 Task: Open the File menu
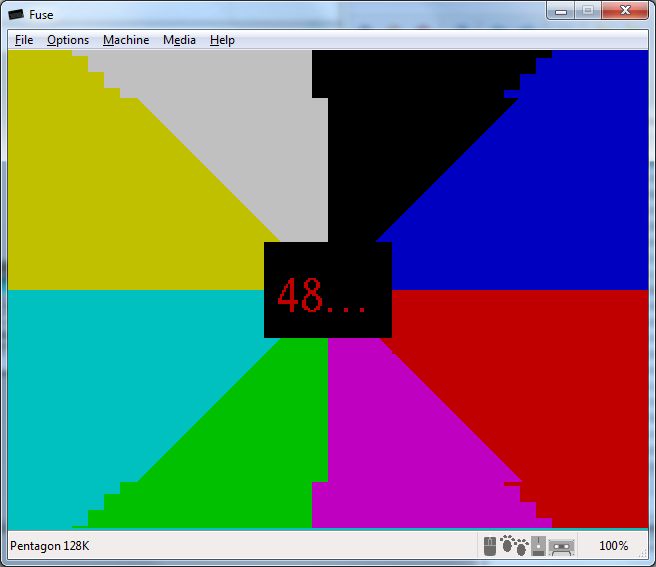(24, 40)
